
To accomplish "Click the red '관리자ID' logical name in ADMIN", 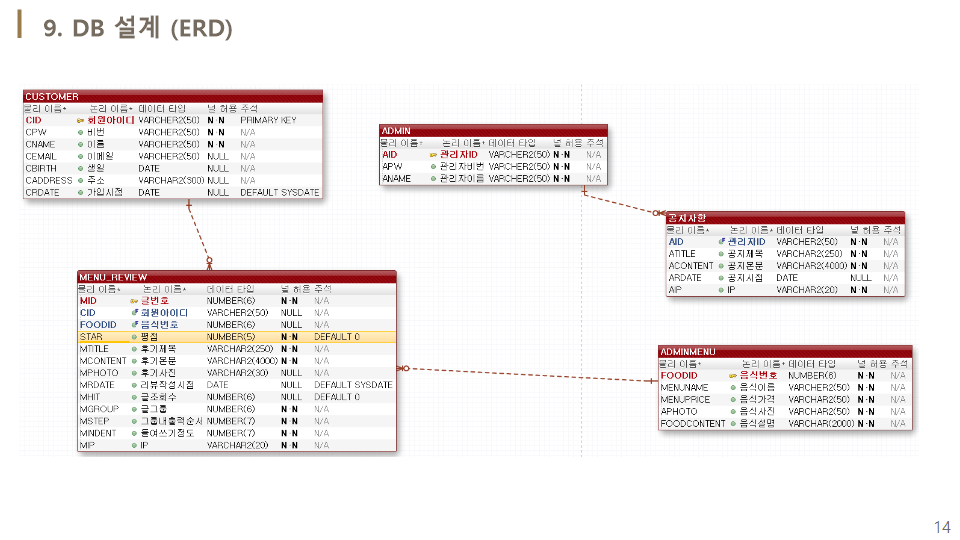I will click(x=459, y=155).
